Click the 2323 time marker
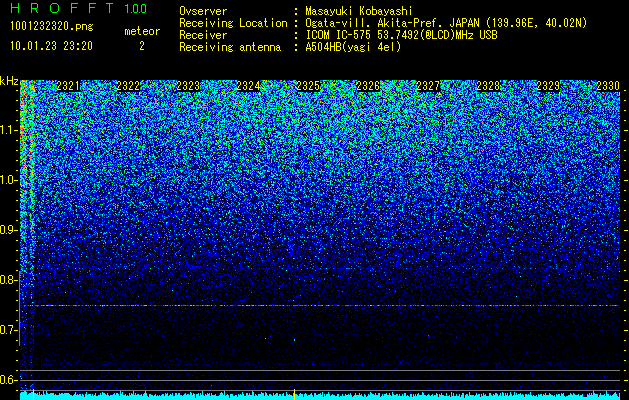The width and height of the screenshot is (629, 400). (188, 86)
